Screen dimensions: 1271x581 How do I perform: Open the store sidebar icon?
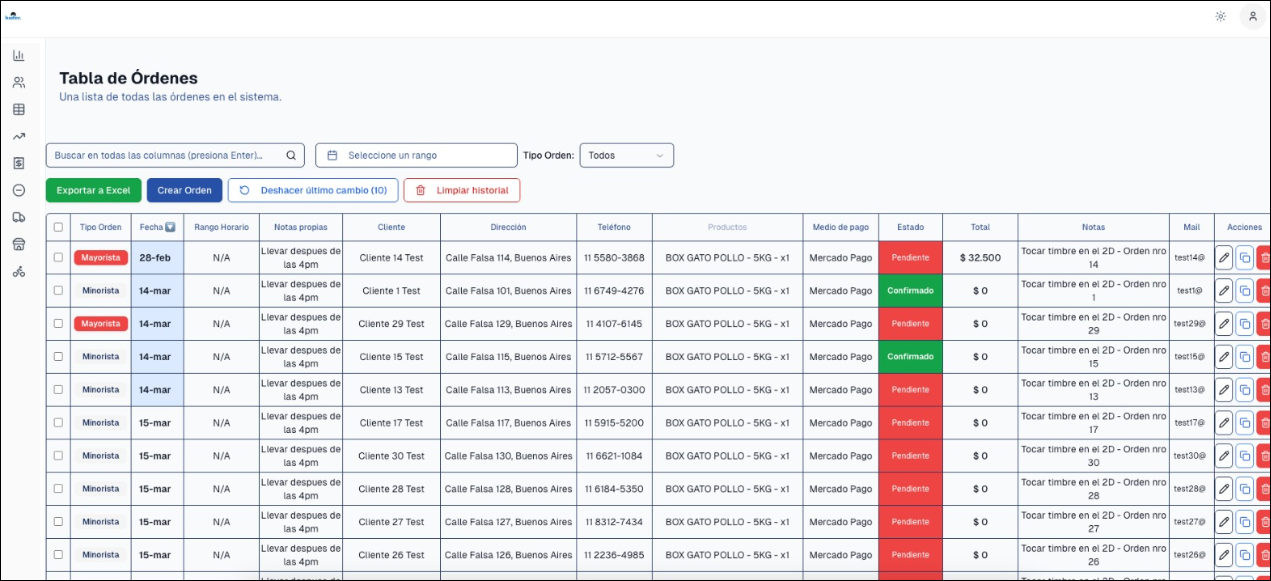(18, 244)
